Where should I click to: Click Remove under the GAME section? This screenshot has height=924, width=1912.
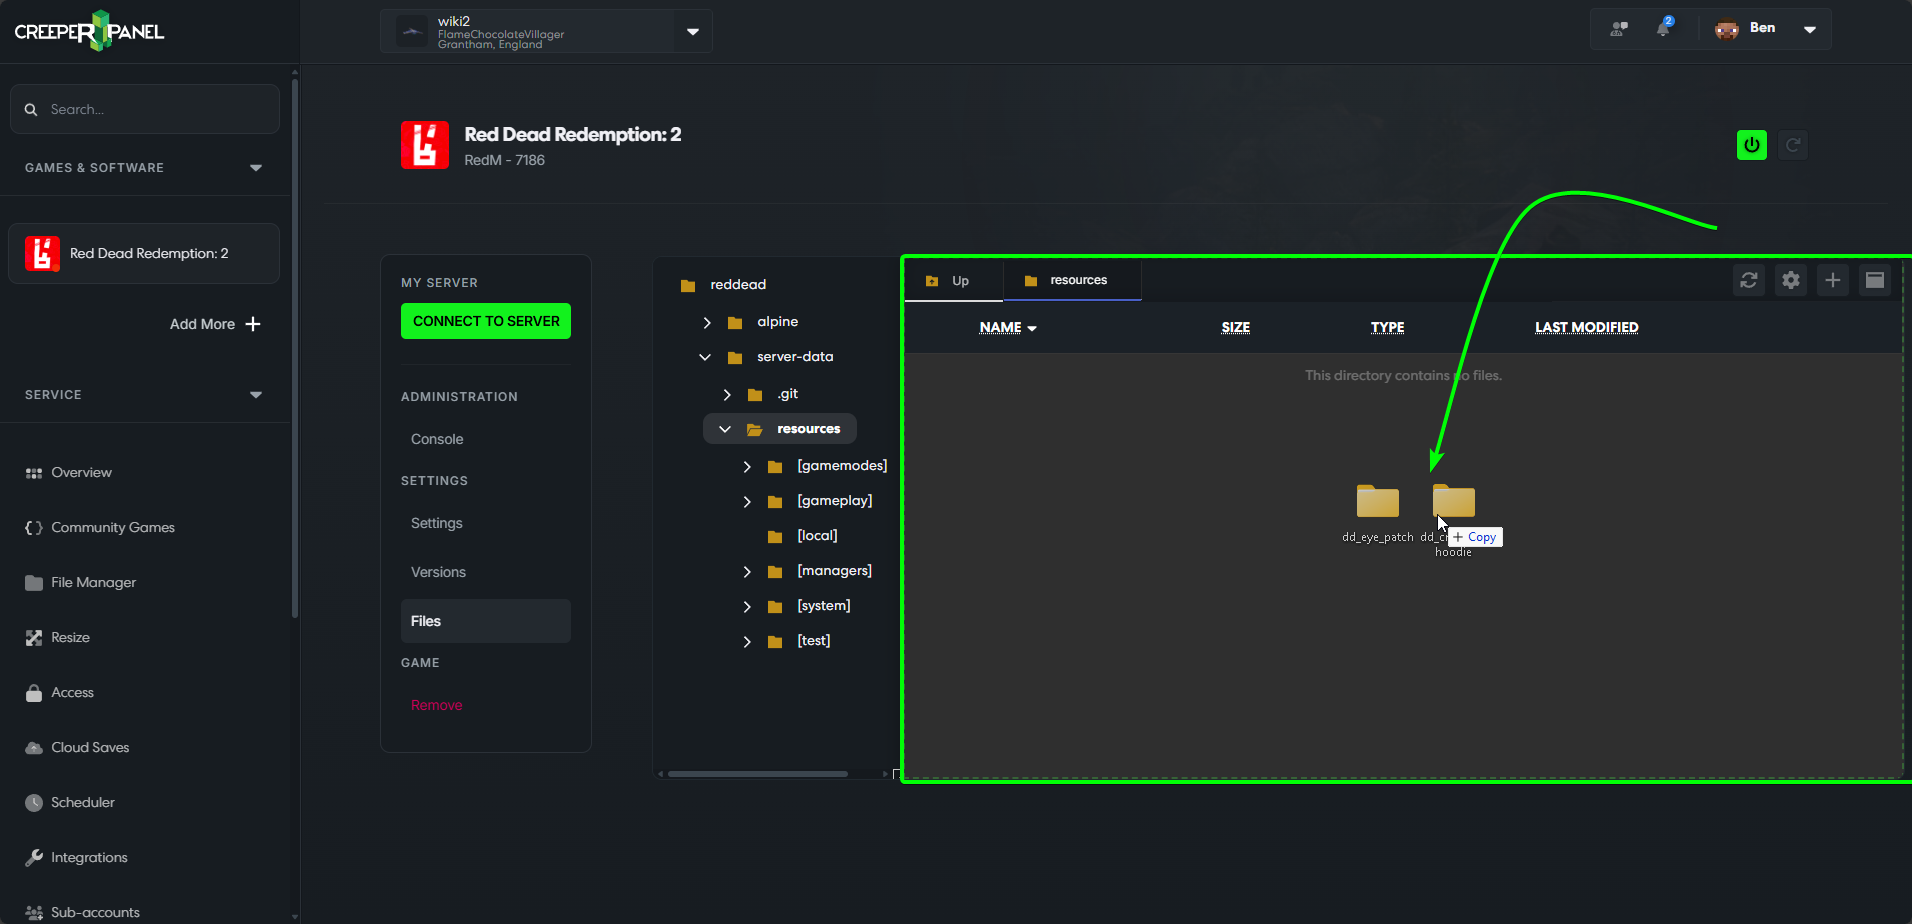tap(436, 704)
